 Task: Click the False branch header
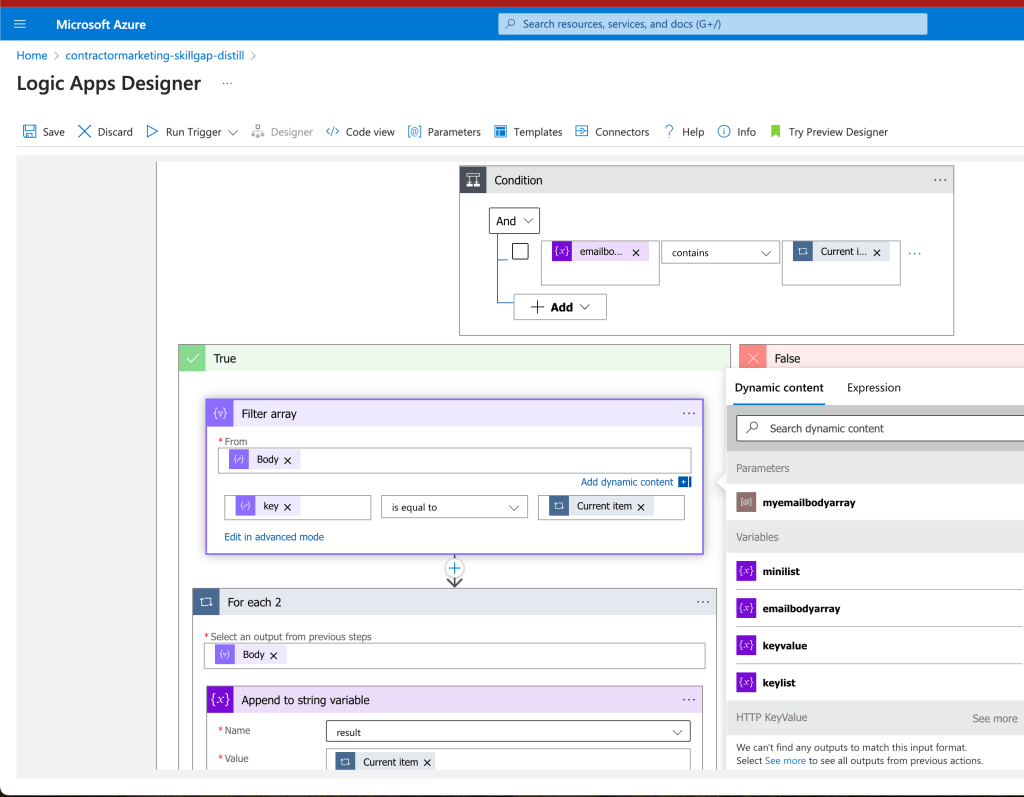[x=882, y=358]
